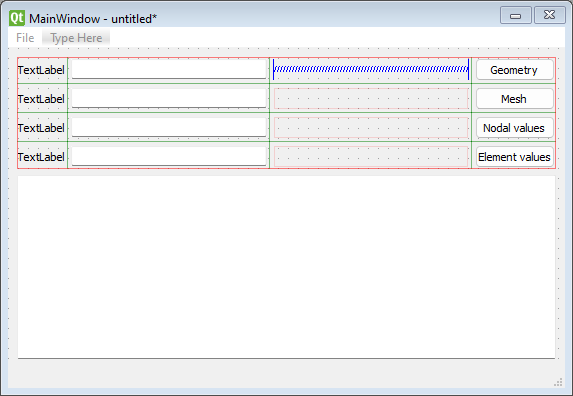Select the empty widget placeholder in Mesh row
This screenshot has width=573, height=396.
371,99
